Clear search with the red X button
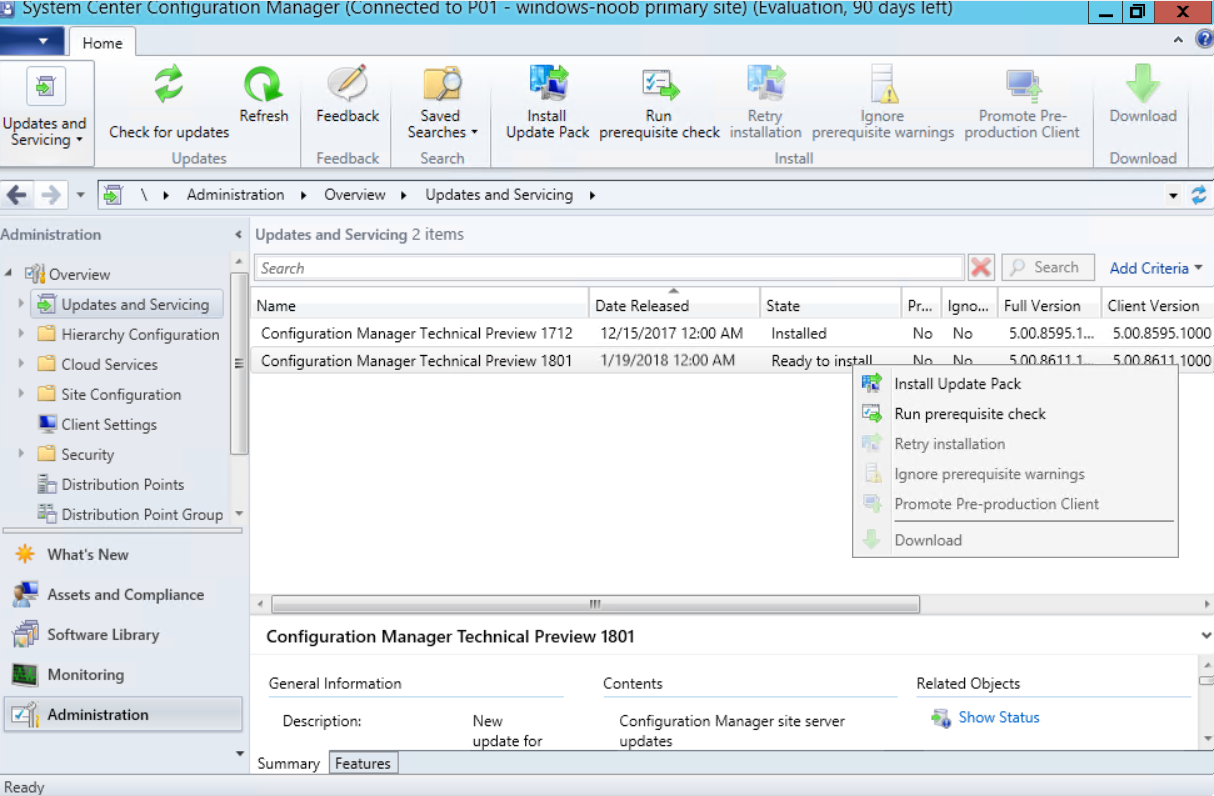 pyautogui.click(x=981, y=268)
